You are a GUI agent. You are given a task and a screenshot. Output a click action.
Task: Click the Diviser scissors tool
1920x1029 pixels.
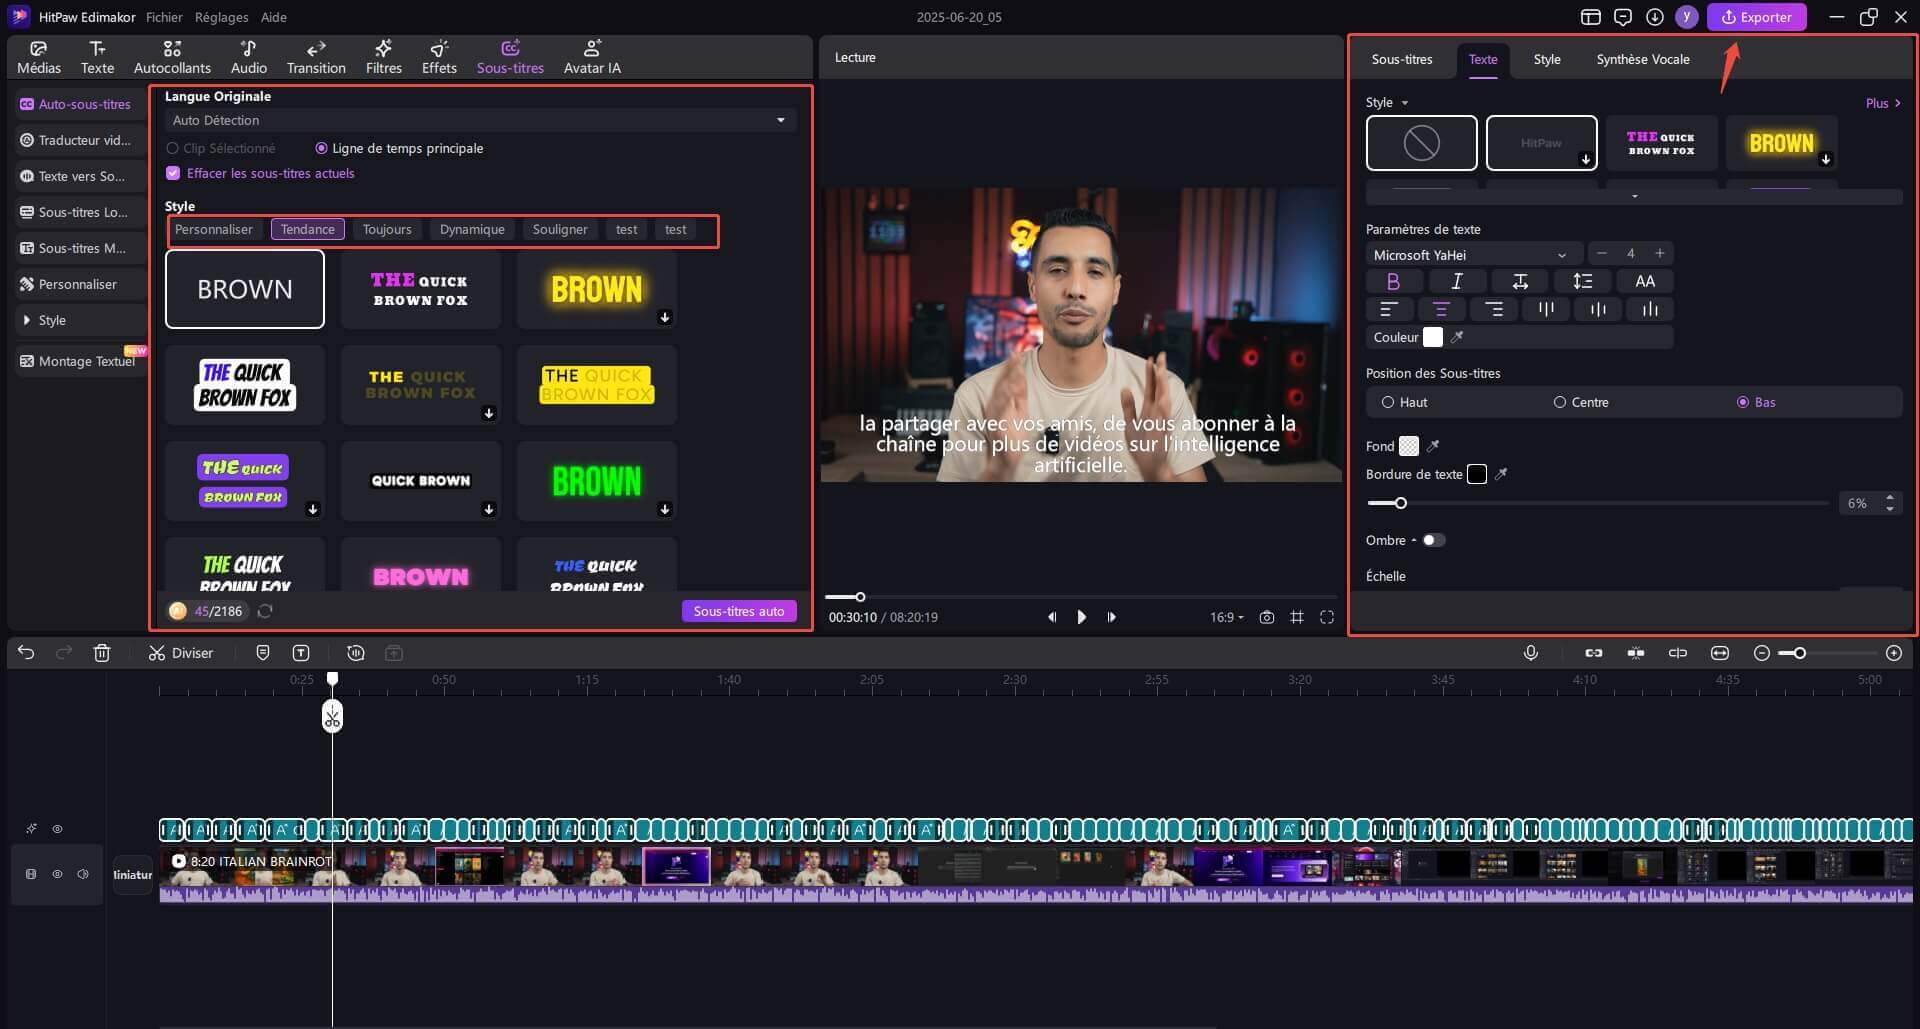click(x=181, y=653)
